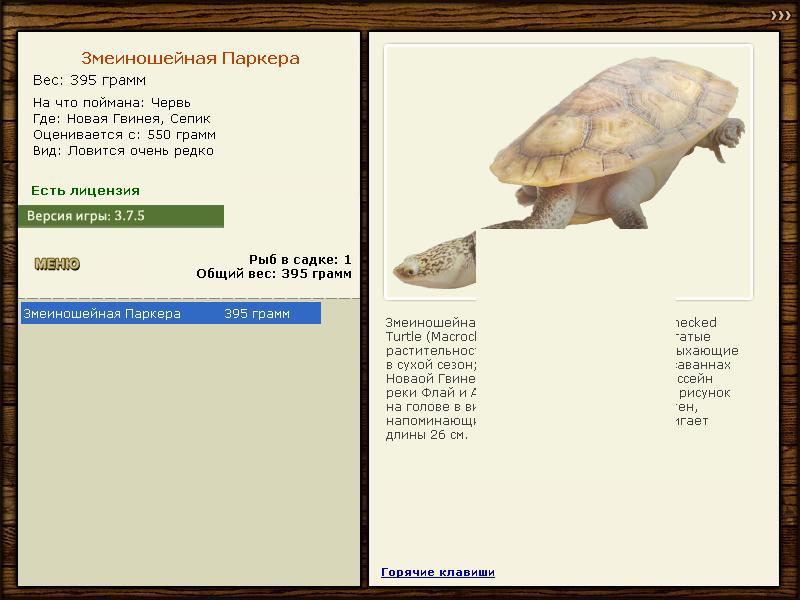Click the orange Змеиношейная Паркера title
The height and width of the screenshot is (600, 800).
[190, 58]
